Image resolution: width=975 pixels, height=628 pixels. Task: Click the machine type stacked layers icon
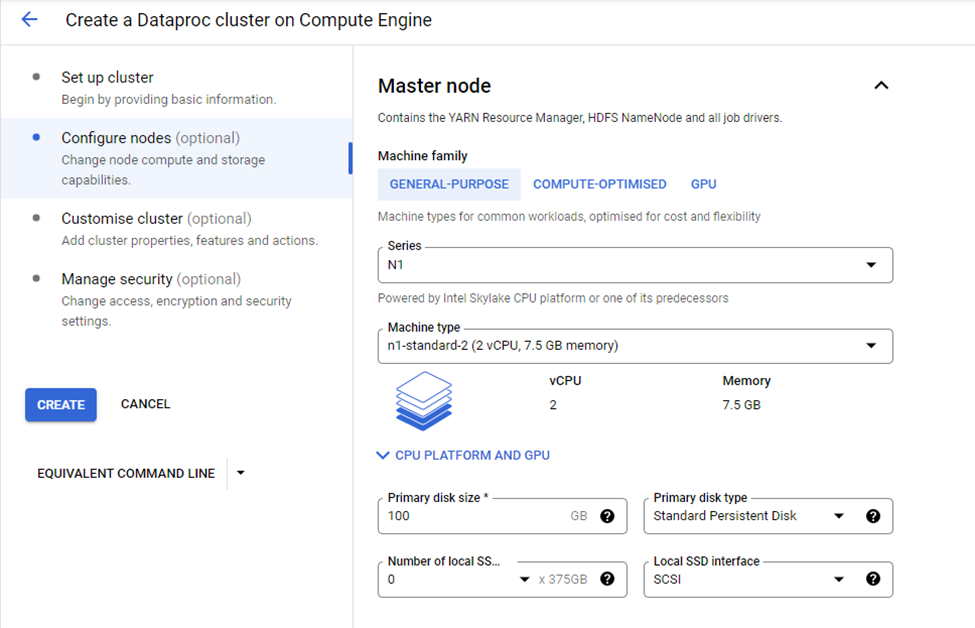[x=424, y=401]
